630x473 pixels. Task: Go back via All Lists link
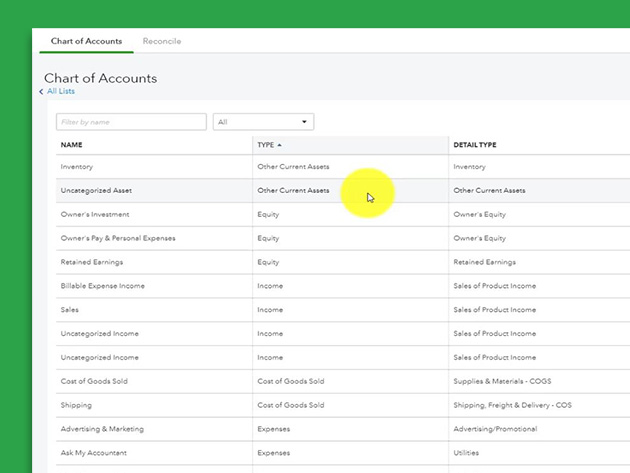point(61,91)
